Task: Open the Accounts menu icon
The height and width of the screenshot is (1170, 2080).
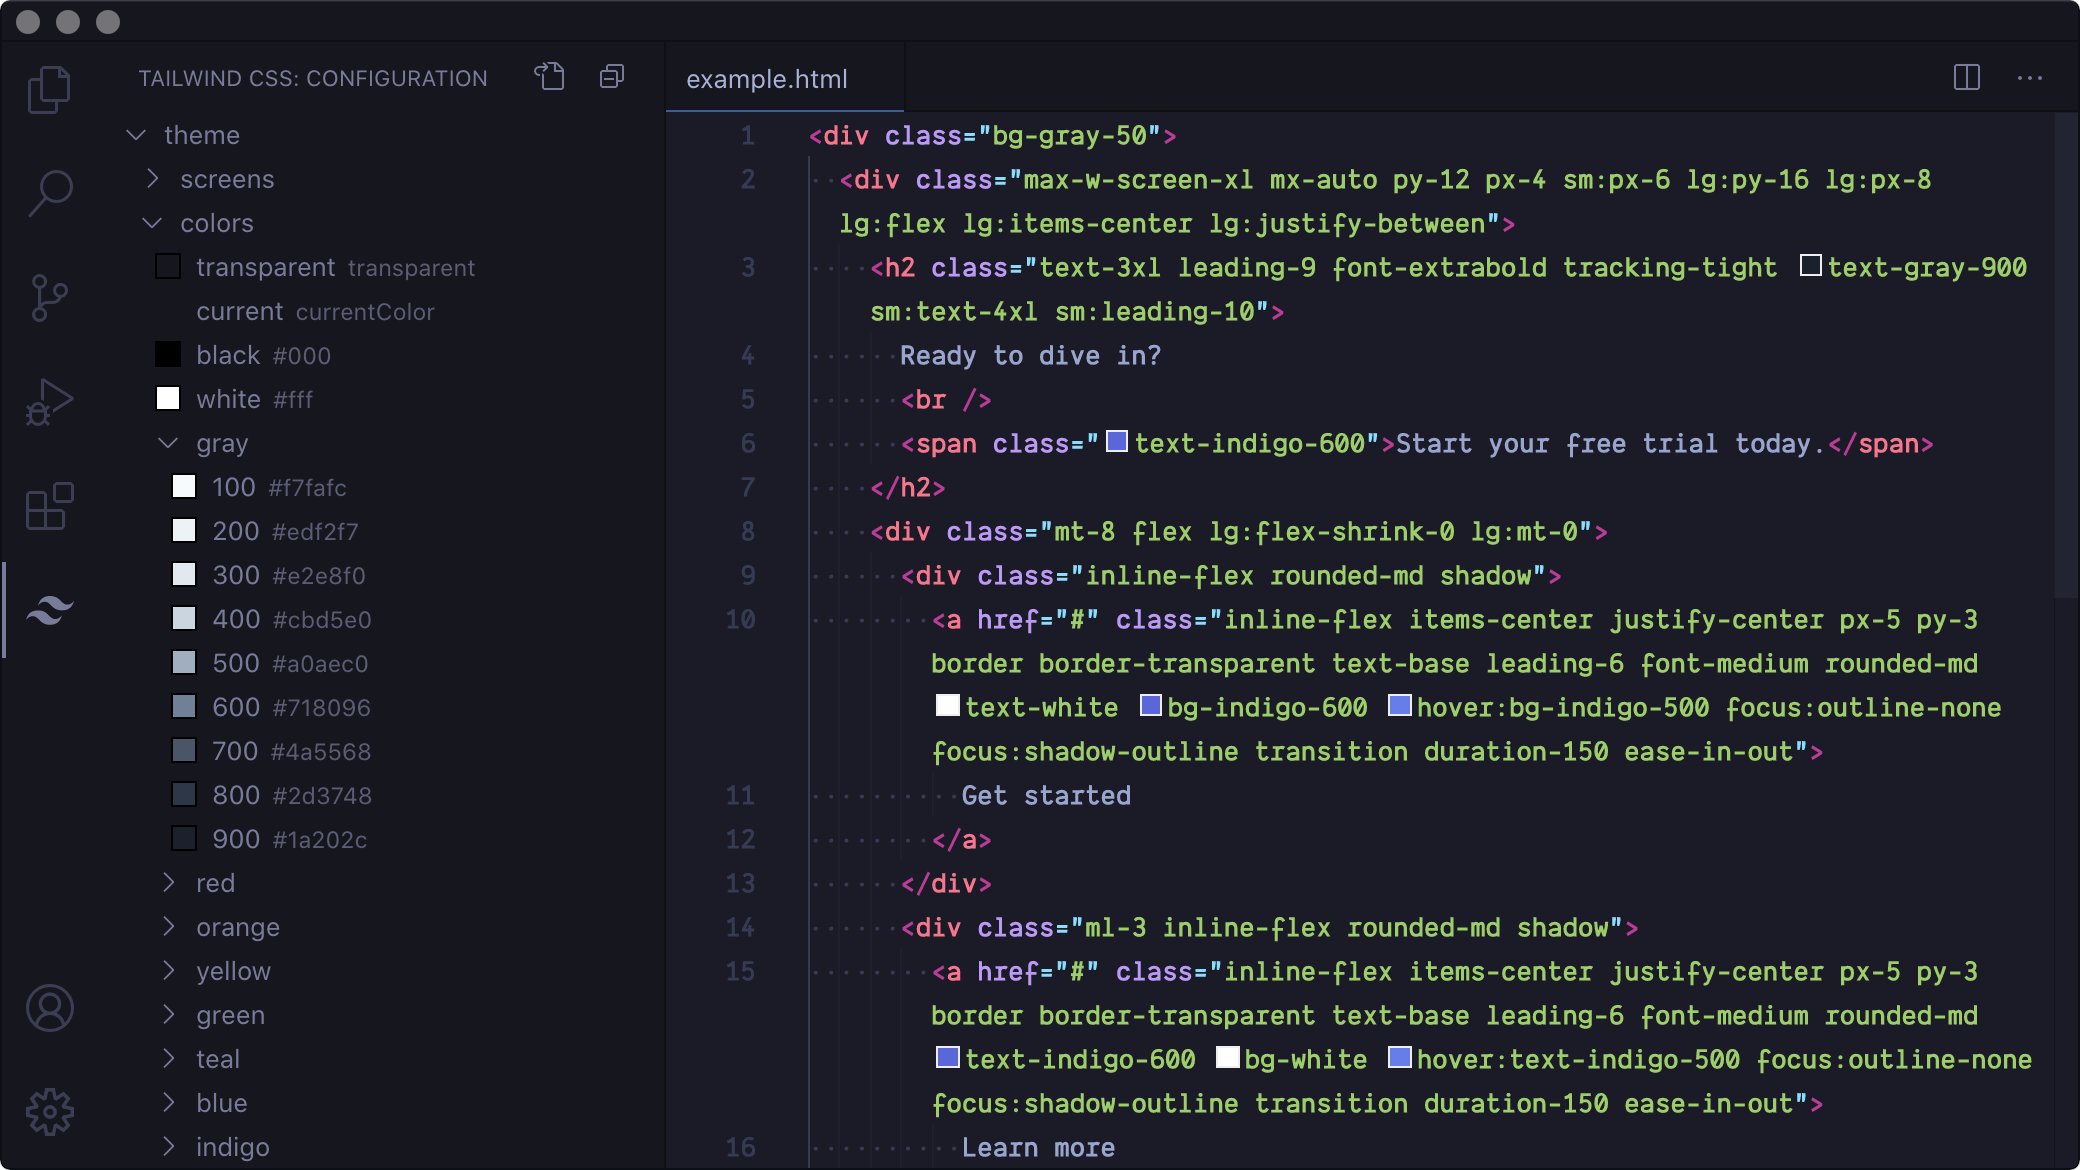Action: 49,1008
